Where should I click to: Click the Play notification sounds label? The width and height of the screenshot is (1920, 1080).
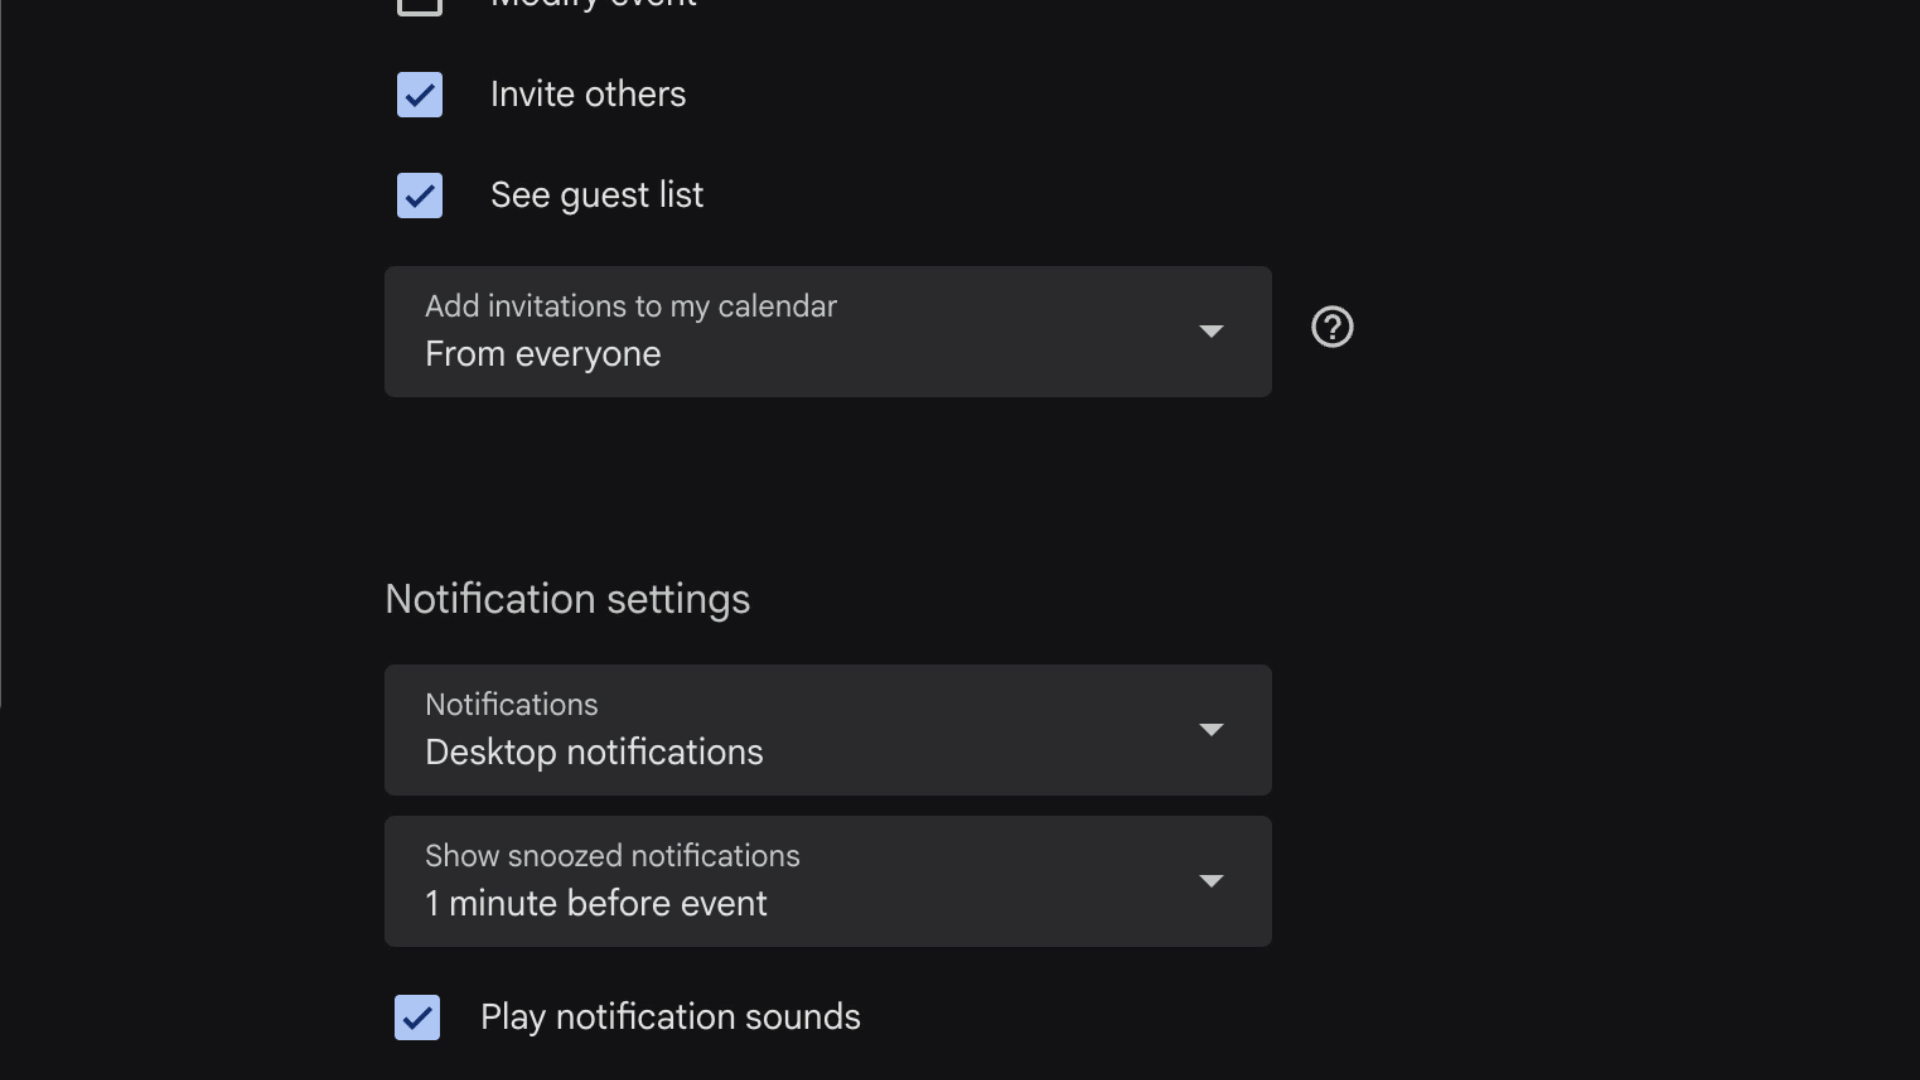pyautogui.click(x=670, y=1017)
